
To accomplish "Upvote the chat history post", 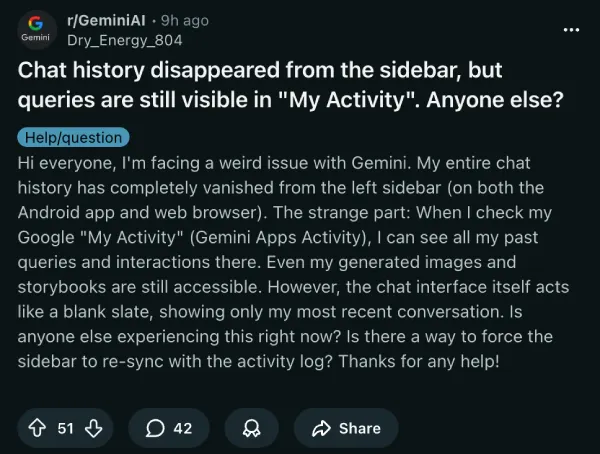I will [39, 428].
